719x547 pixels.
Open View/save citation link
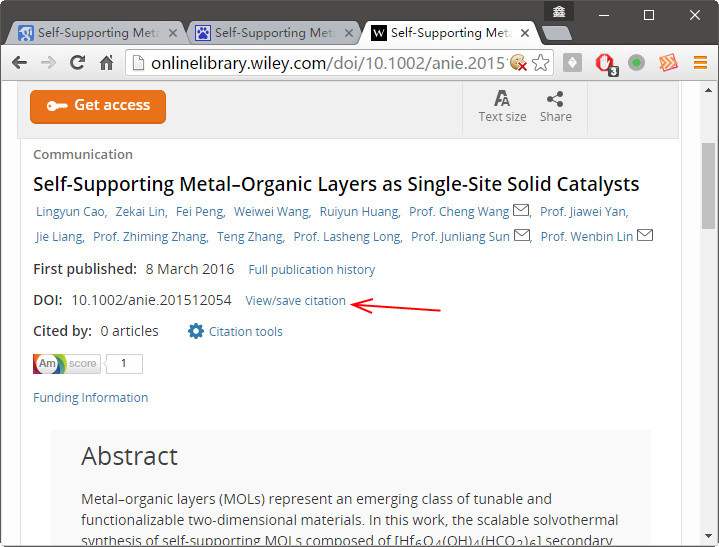tap(295, 301)
